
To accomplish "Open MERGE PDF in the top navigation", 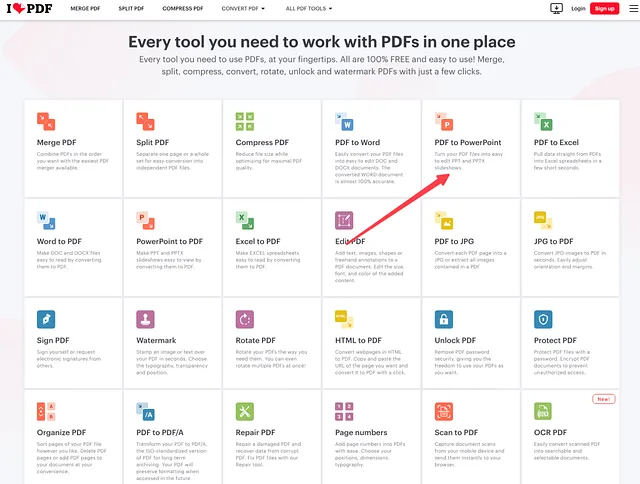I will 85,9.
